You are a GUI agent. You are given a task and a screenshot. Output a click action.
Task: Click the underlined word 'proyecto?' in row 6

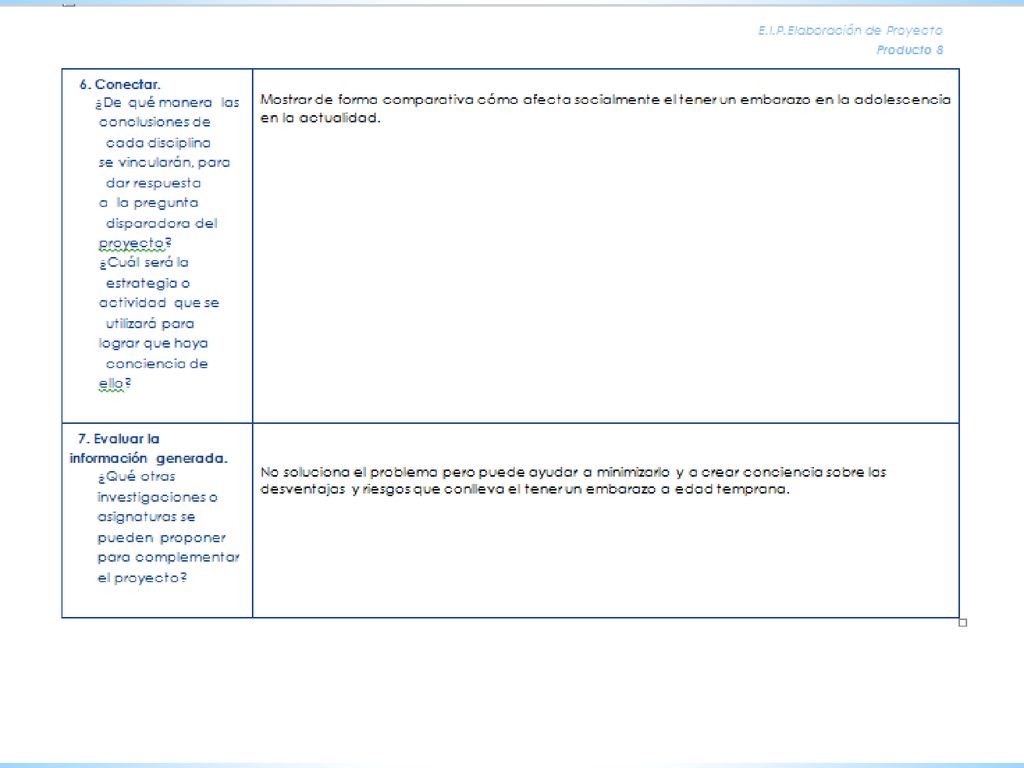pyautogui.click(x=135, y=244)
